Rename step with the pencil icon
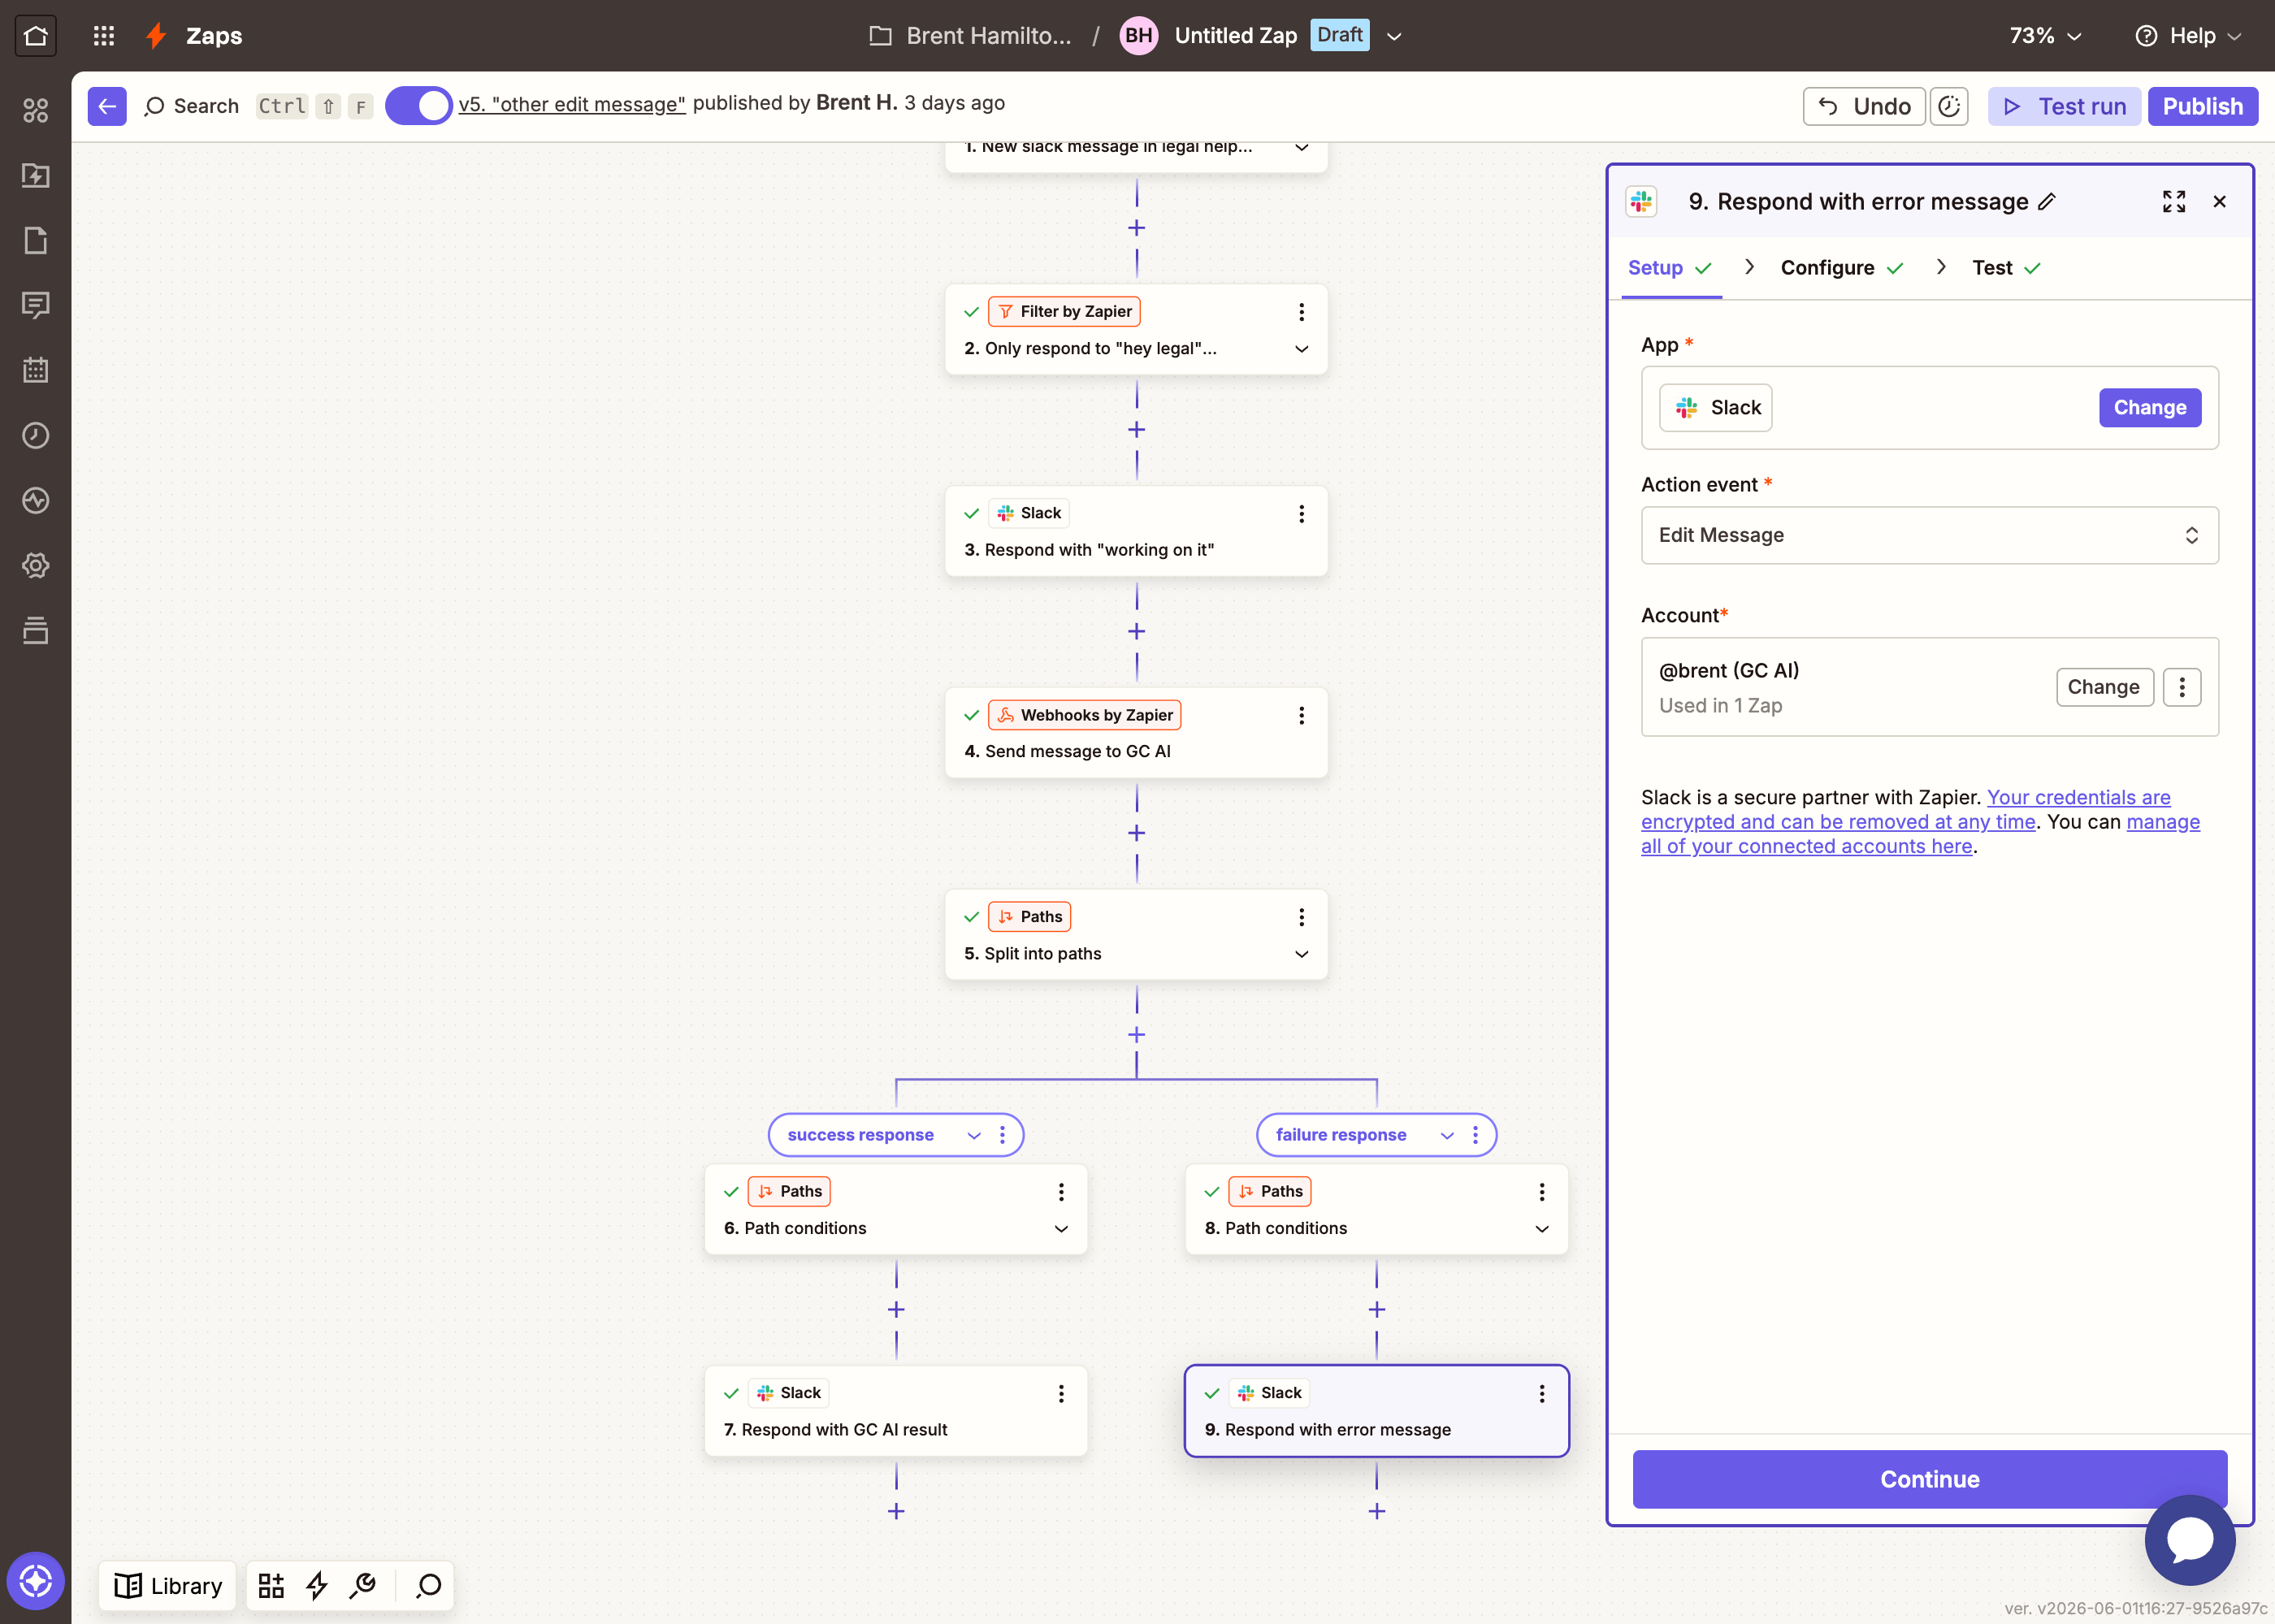Screen dimensions: 2275x1624 coord(2047,202)
